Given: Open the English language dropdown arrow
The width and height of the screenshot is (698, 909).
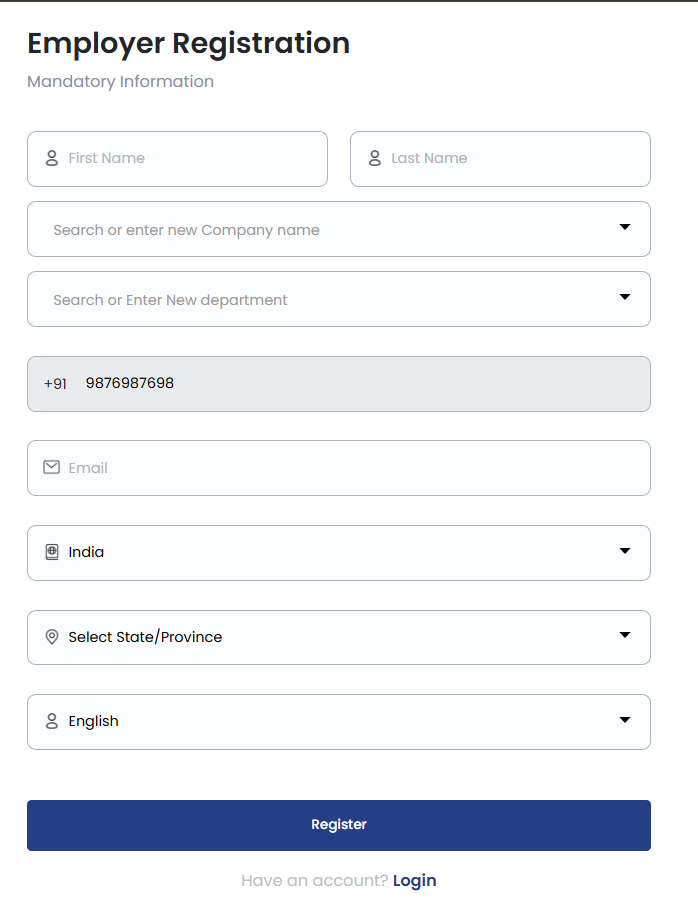Looking at the screenshot, I should click(625, 720).
